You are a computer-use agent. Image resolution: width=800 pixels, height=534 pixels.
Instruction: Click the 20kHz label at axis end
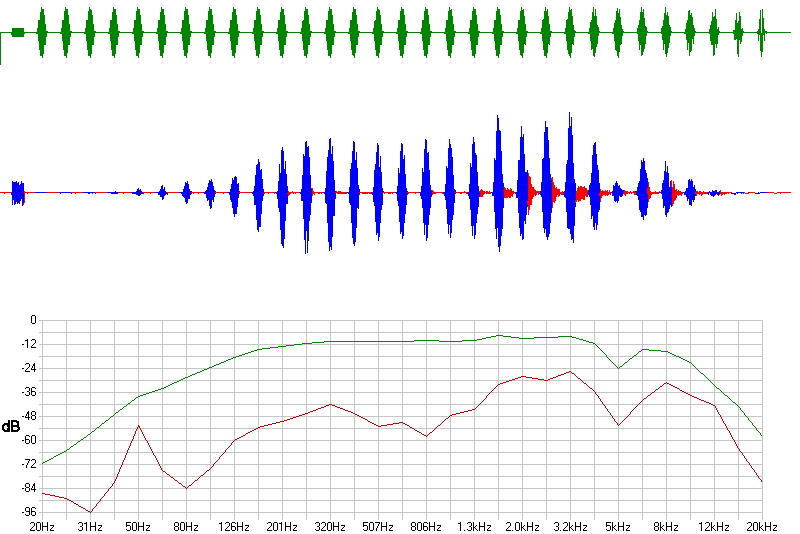pyautogui.click(x=762, y=527)
